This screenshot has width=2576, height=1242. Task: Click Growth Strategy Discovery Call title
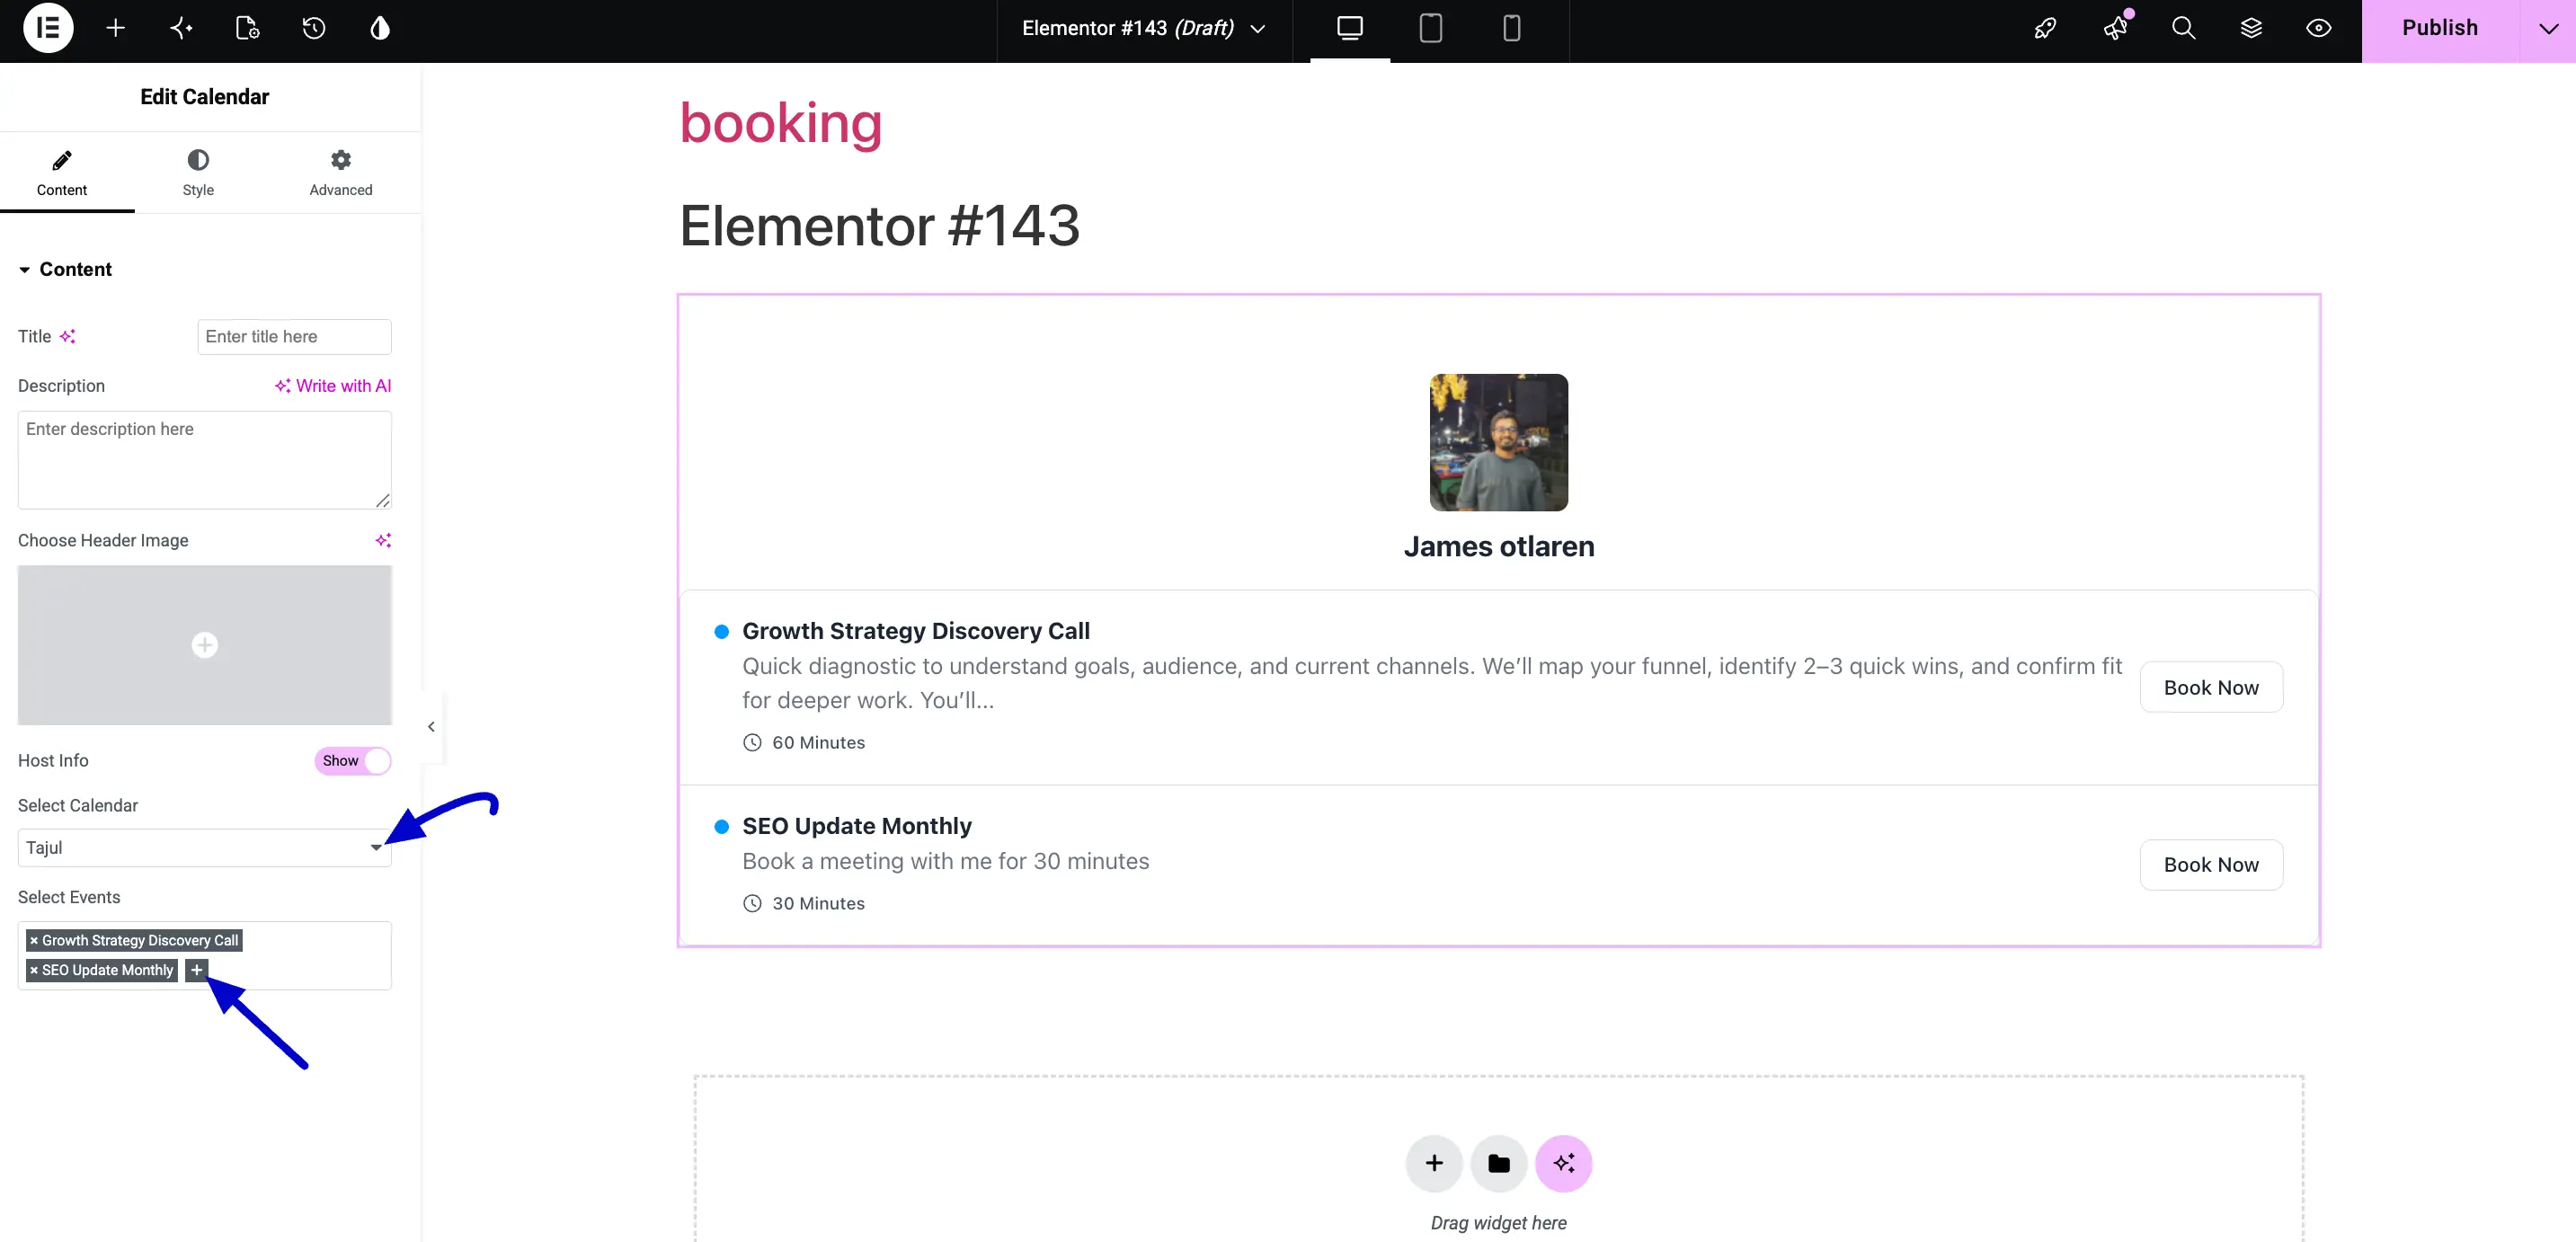(x=915, y=631)
